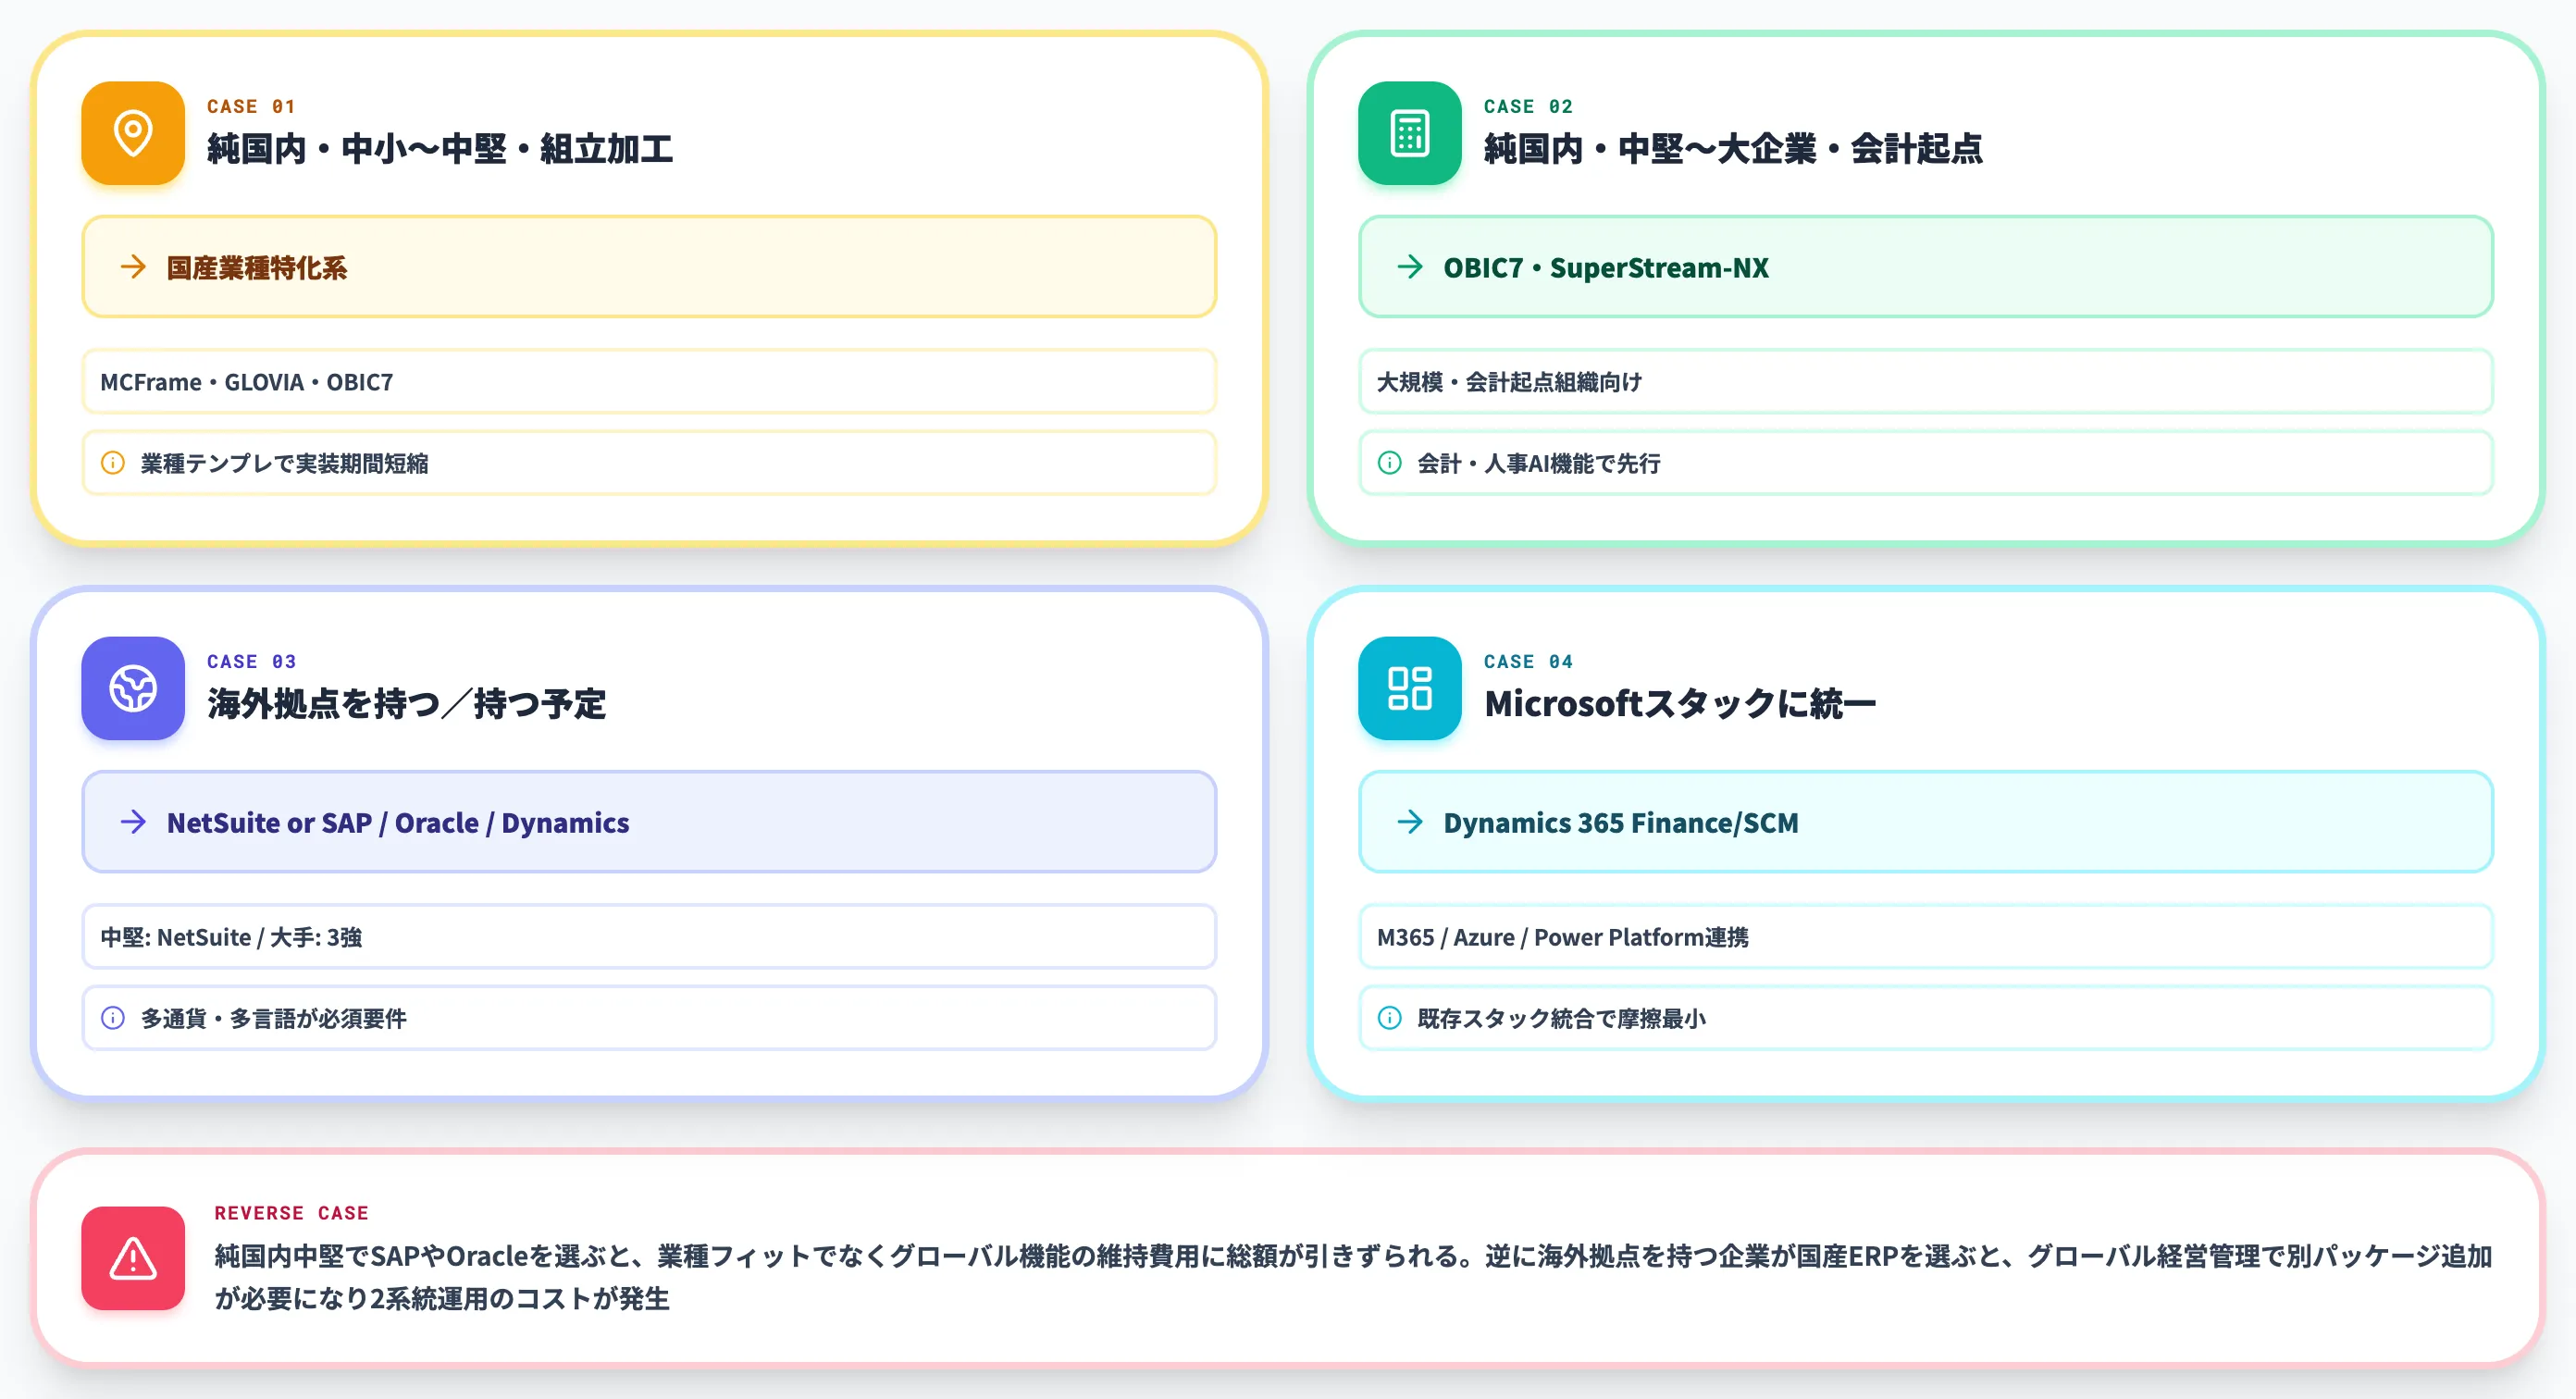2576x1399 pixels.
Task: Click the heading 純国内・中小〜中堅・組立加工
Action: [x=440, y=149]
